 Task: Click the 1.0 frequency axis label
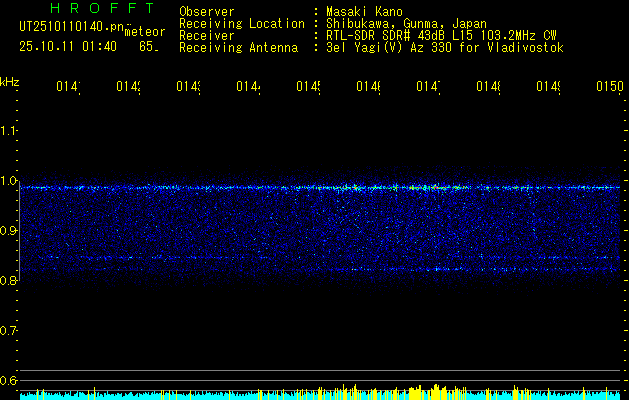[8, 181]
